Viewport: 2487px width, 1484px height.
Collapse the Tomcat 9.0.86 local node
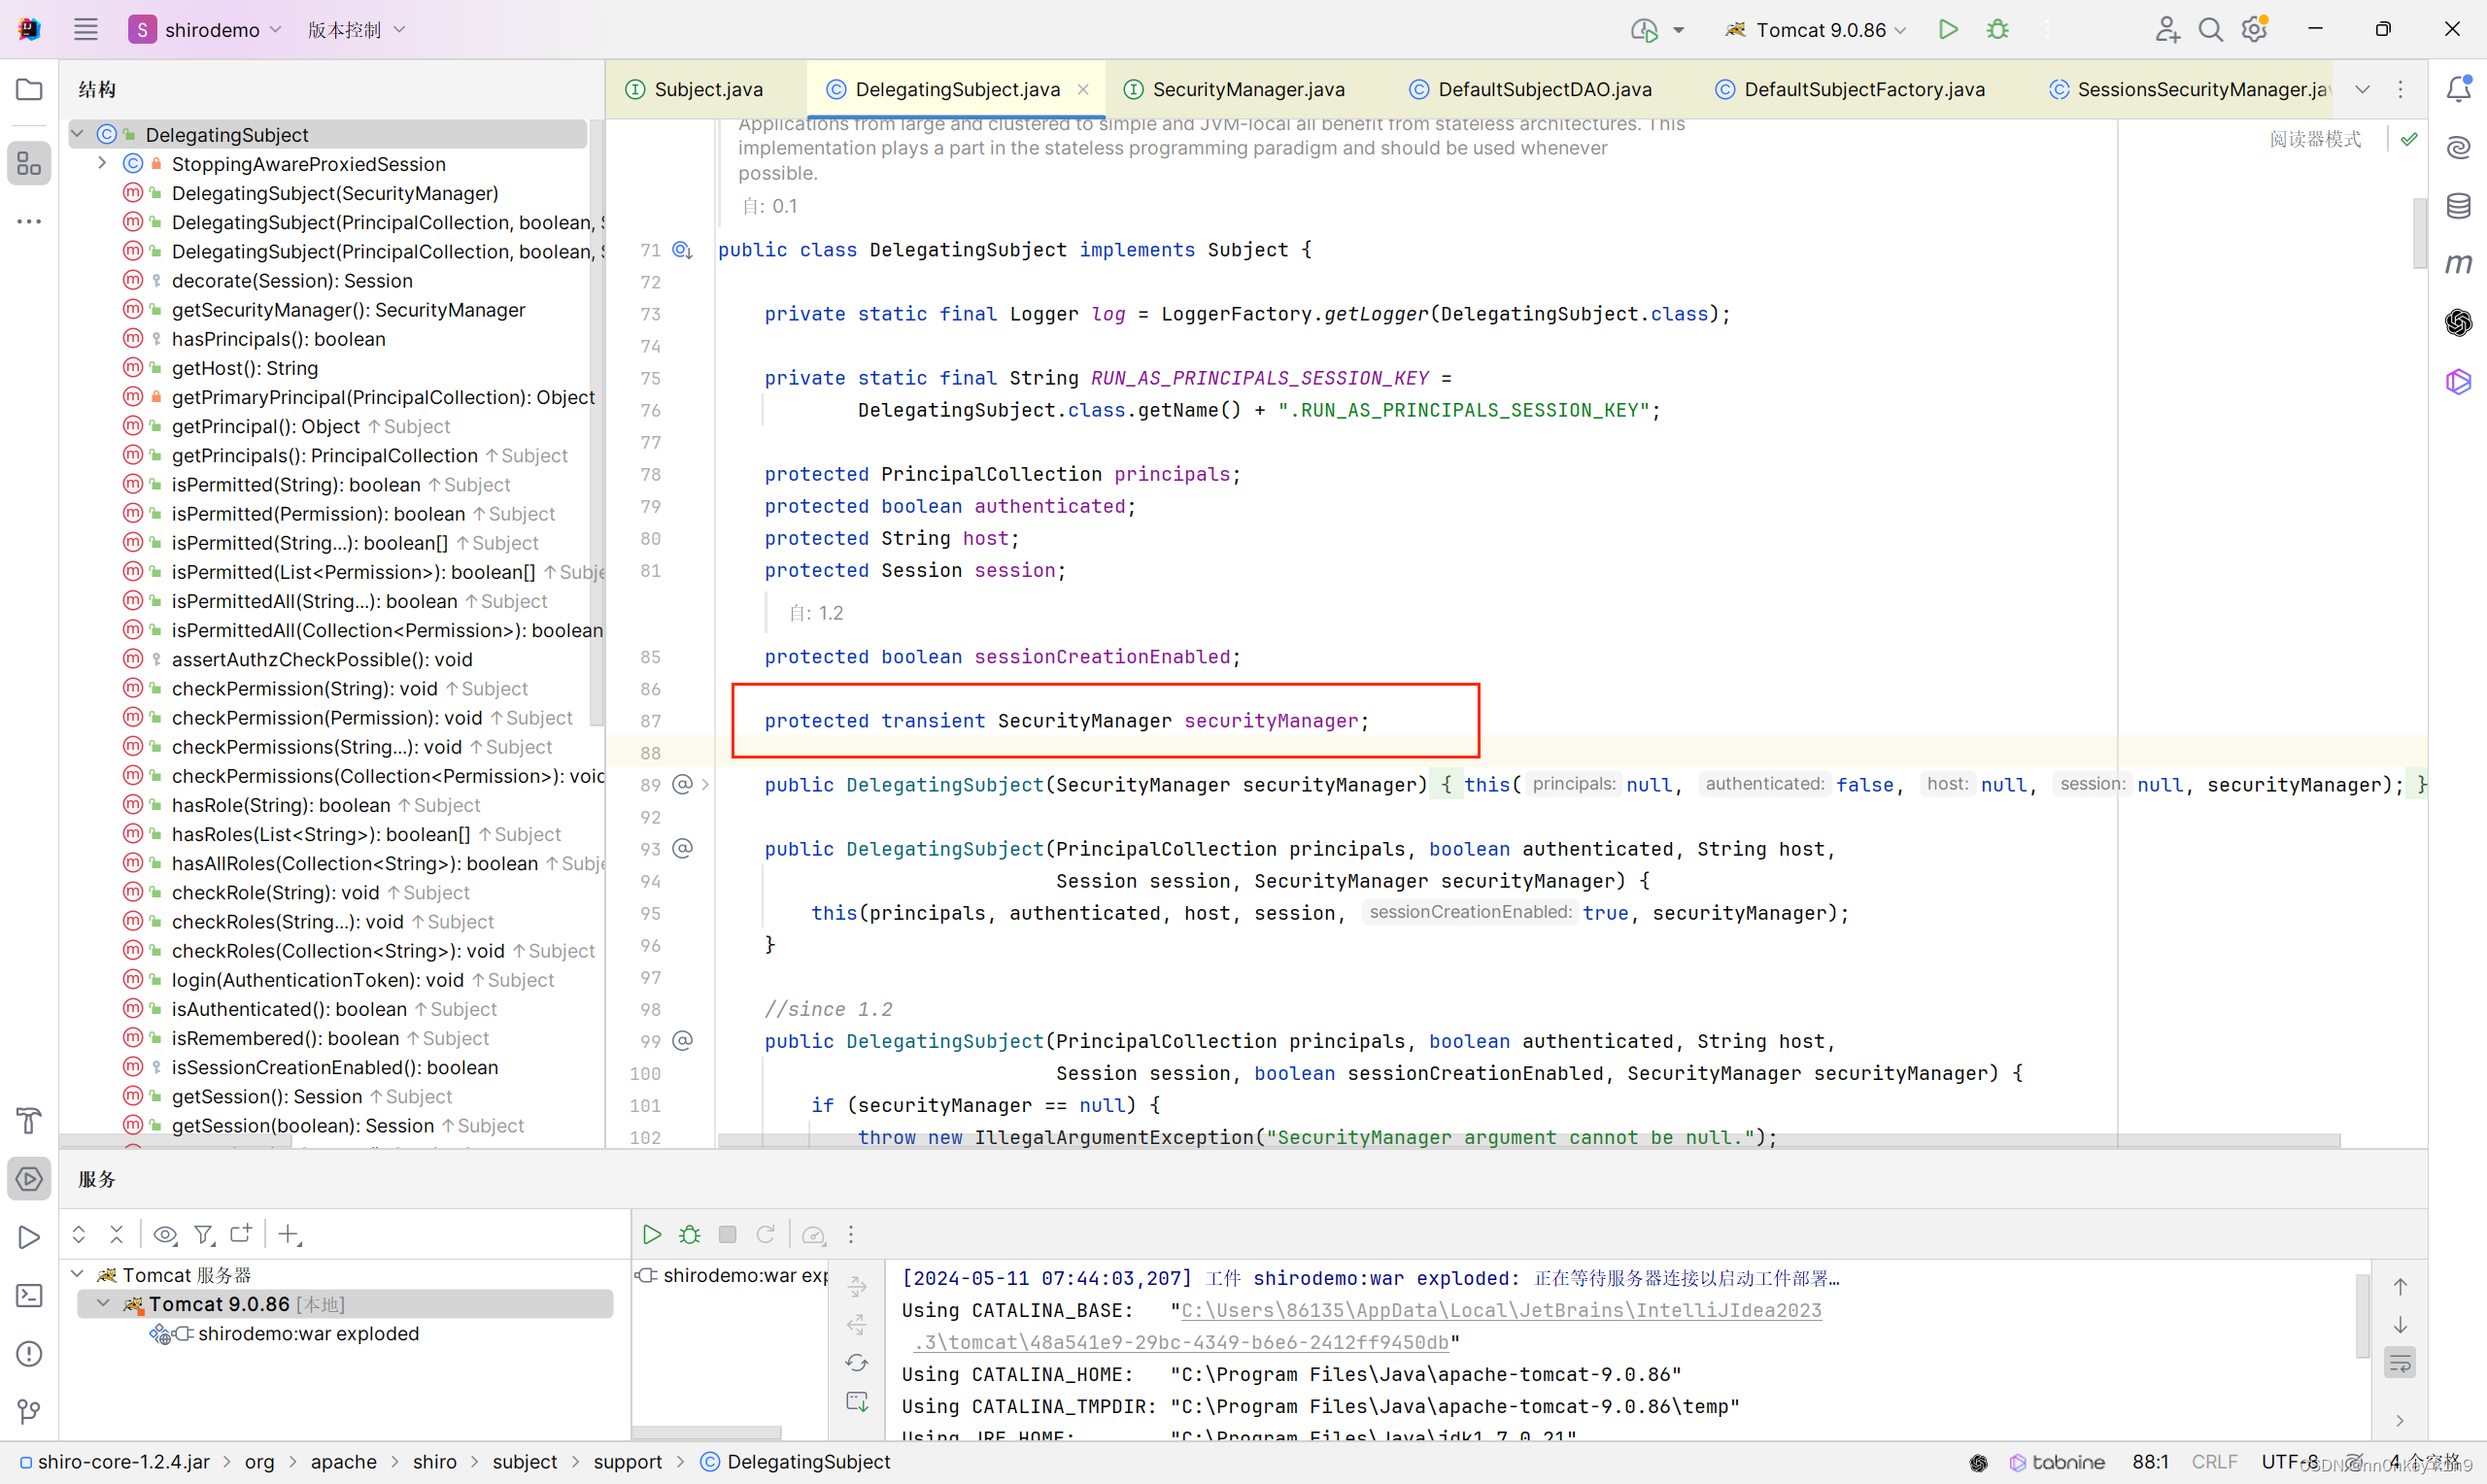point(103,1303)
